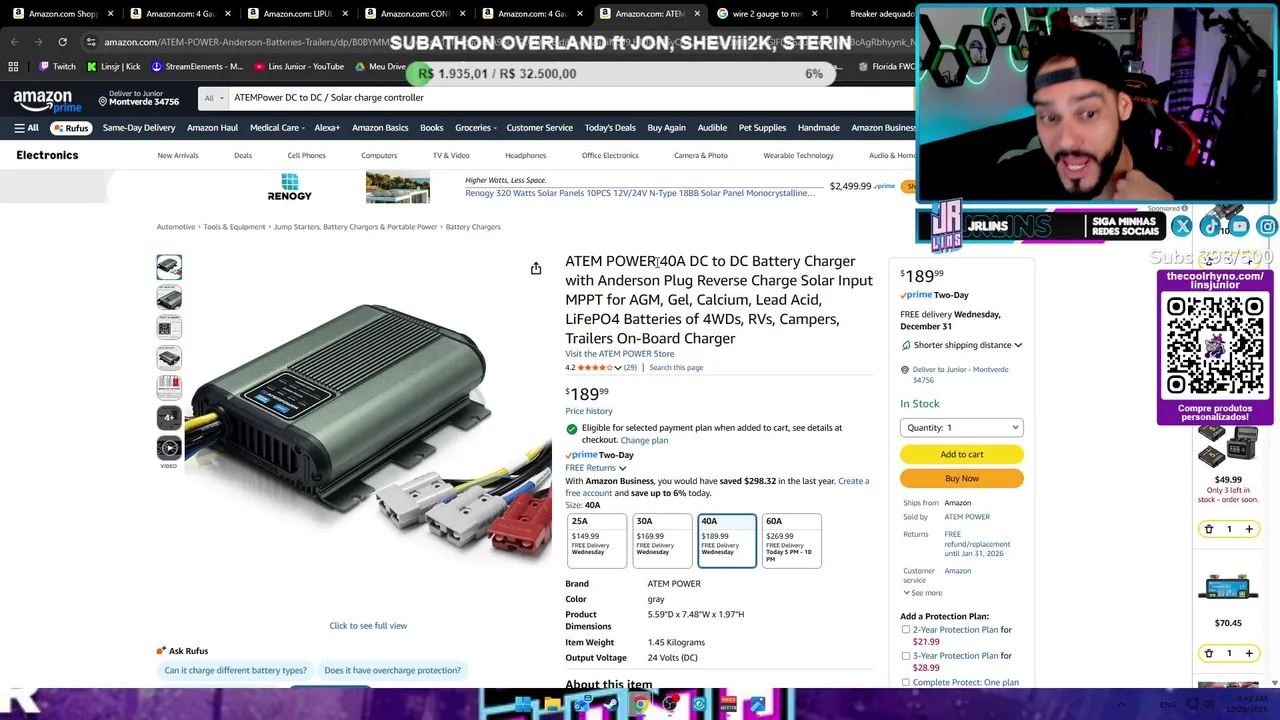Expand the star rating breakdown arrow
The width and height of the screenshot is (1280, 720).
[x=617, y=368]
